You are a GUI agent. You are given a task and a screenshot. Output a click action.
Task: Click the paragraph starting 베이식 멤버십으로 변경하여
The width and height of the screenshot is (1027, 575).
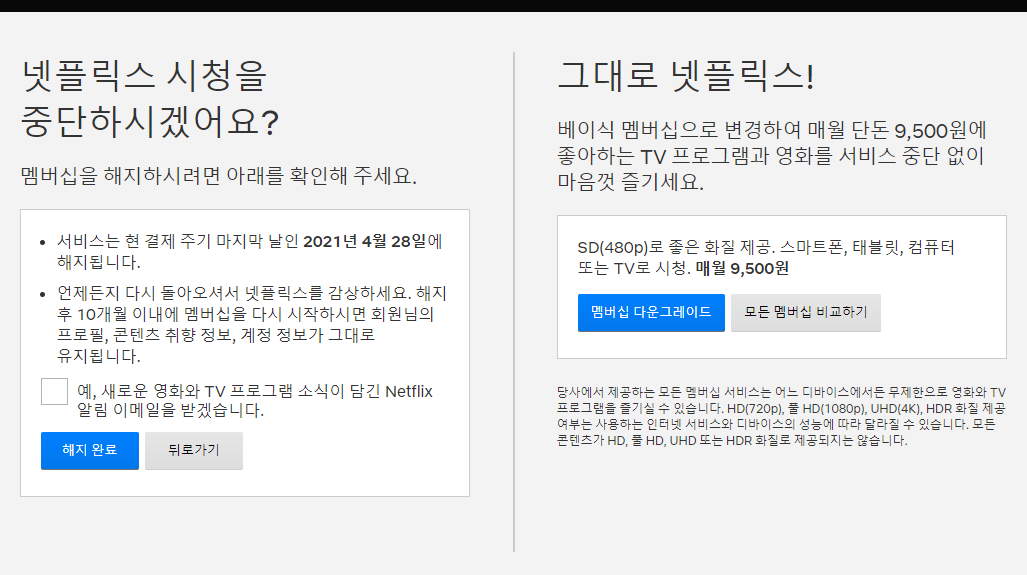point(772,156)
